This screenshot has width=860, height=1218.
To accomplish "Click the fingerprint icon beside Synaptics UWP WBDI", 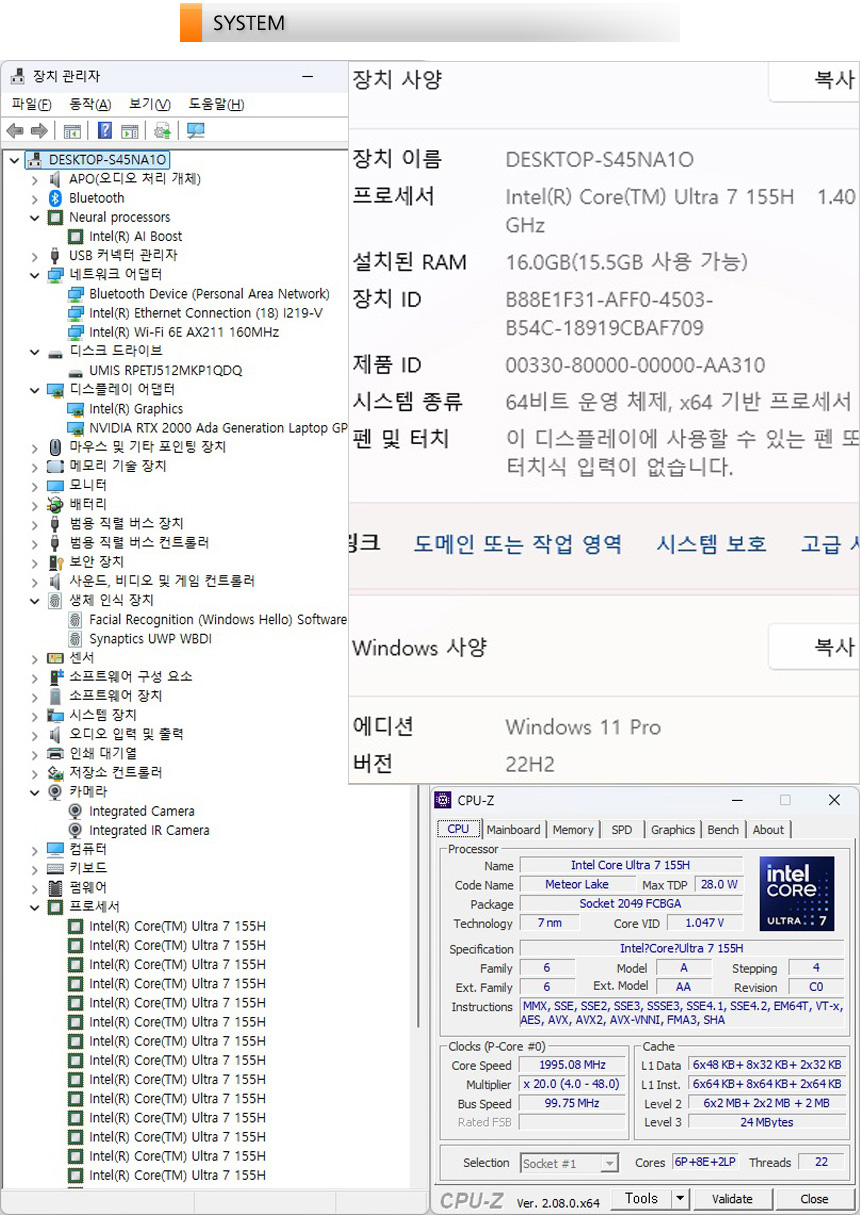I will point(75,639).
